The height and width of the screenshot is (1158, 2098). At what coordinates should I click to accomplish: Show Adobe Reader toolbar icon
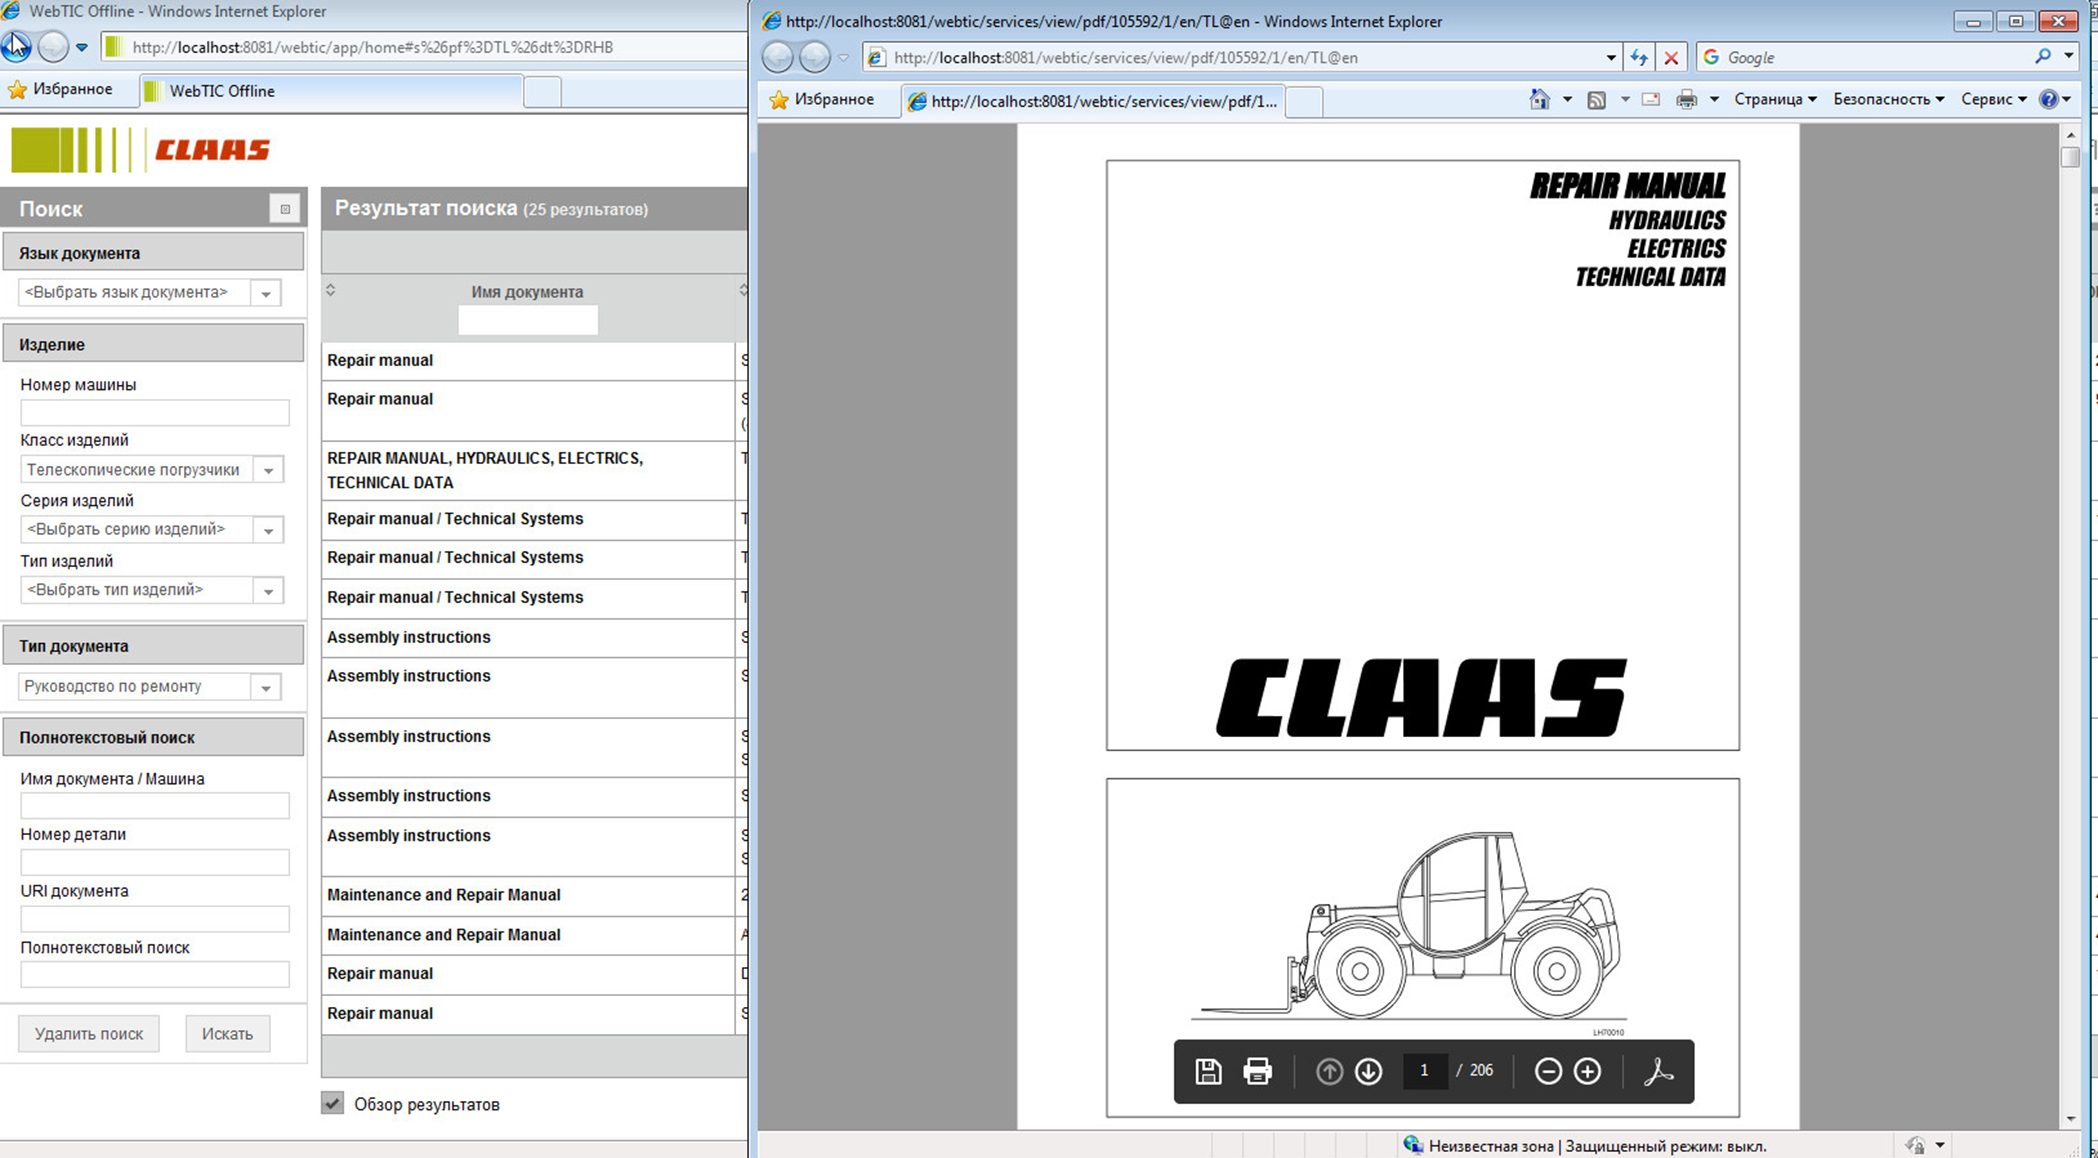tap(1658, 1071)
